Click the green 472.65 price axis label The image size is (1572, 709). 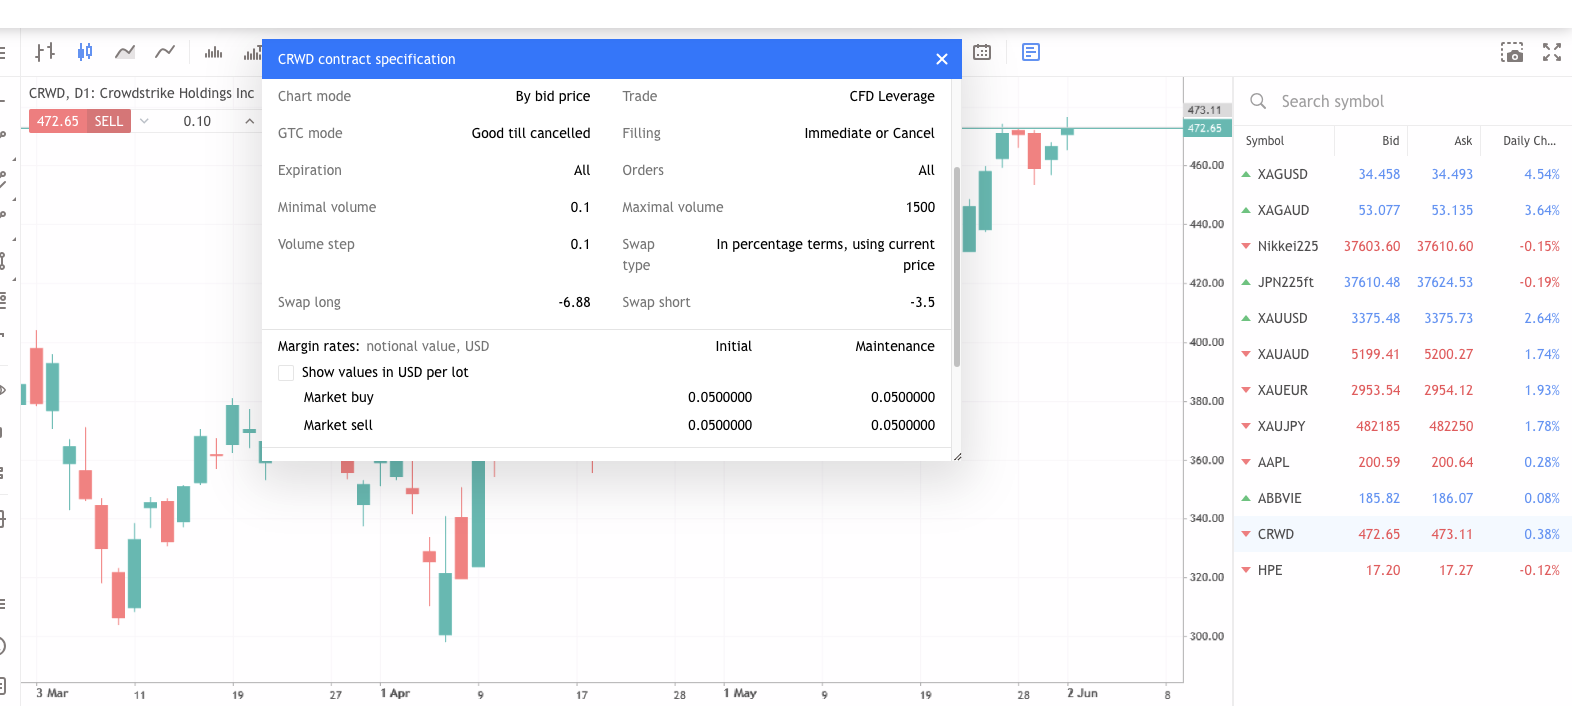pos(1207,128)
